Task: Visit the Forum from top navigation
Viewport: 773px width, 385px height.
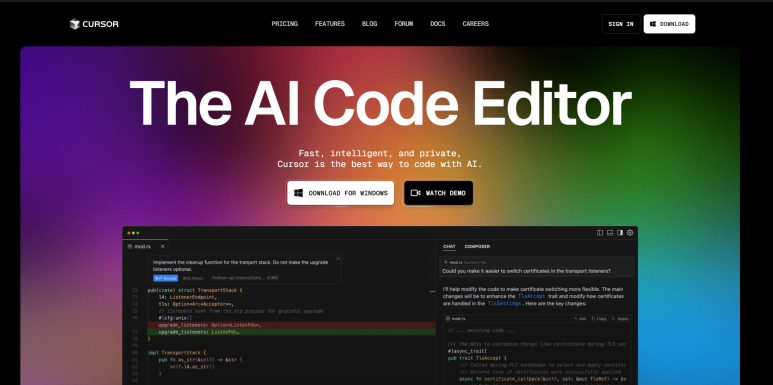Action: click(404, 24)
